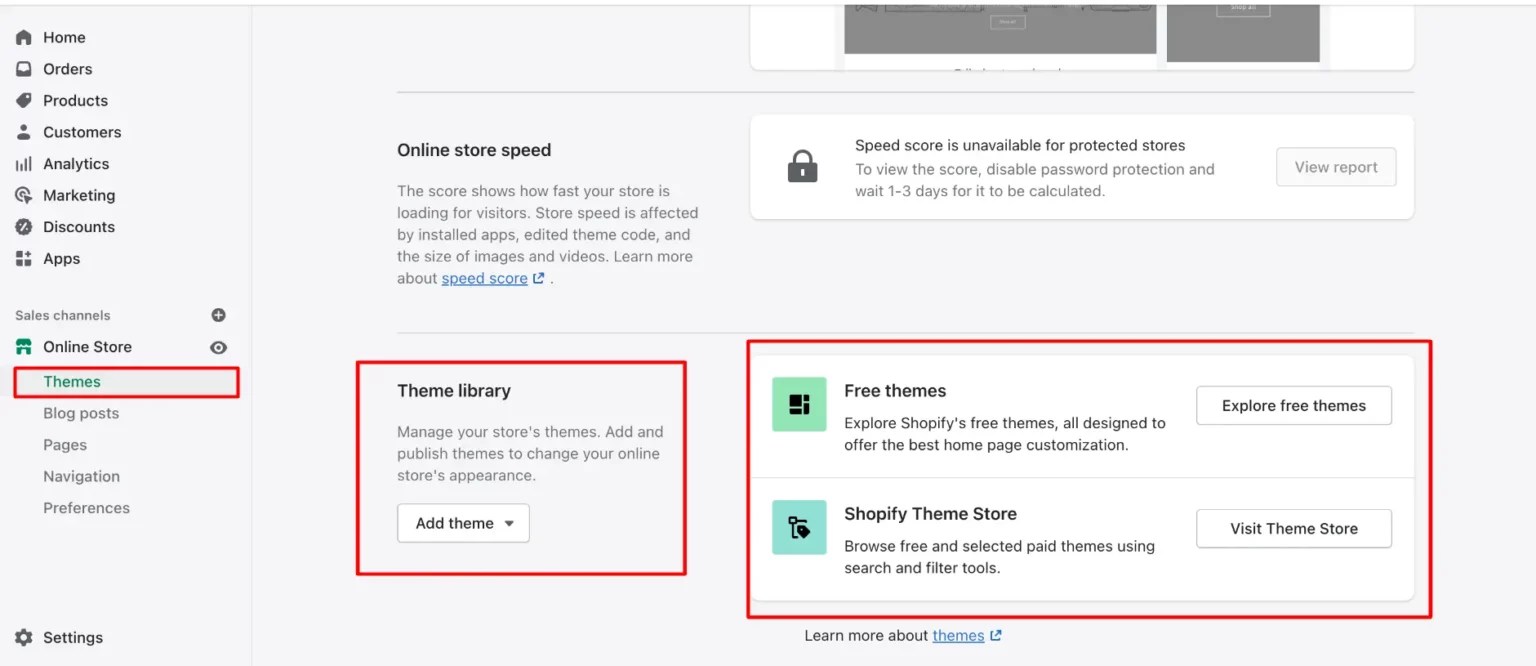1536x666 pixels.
Task: Click the Visit Theme Store button
Action: point(1293,528)
